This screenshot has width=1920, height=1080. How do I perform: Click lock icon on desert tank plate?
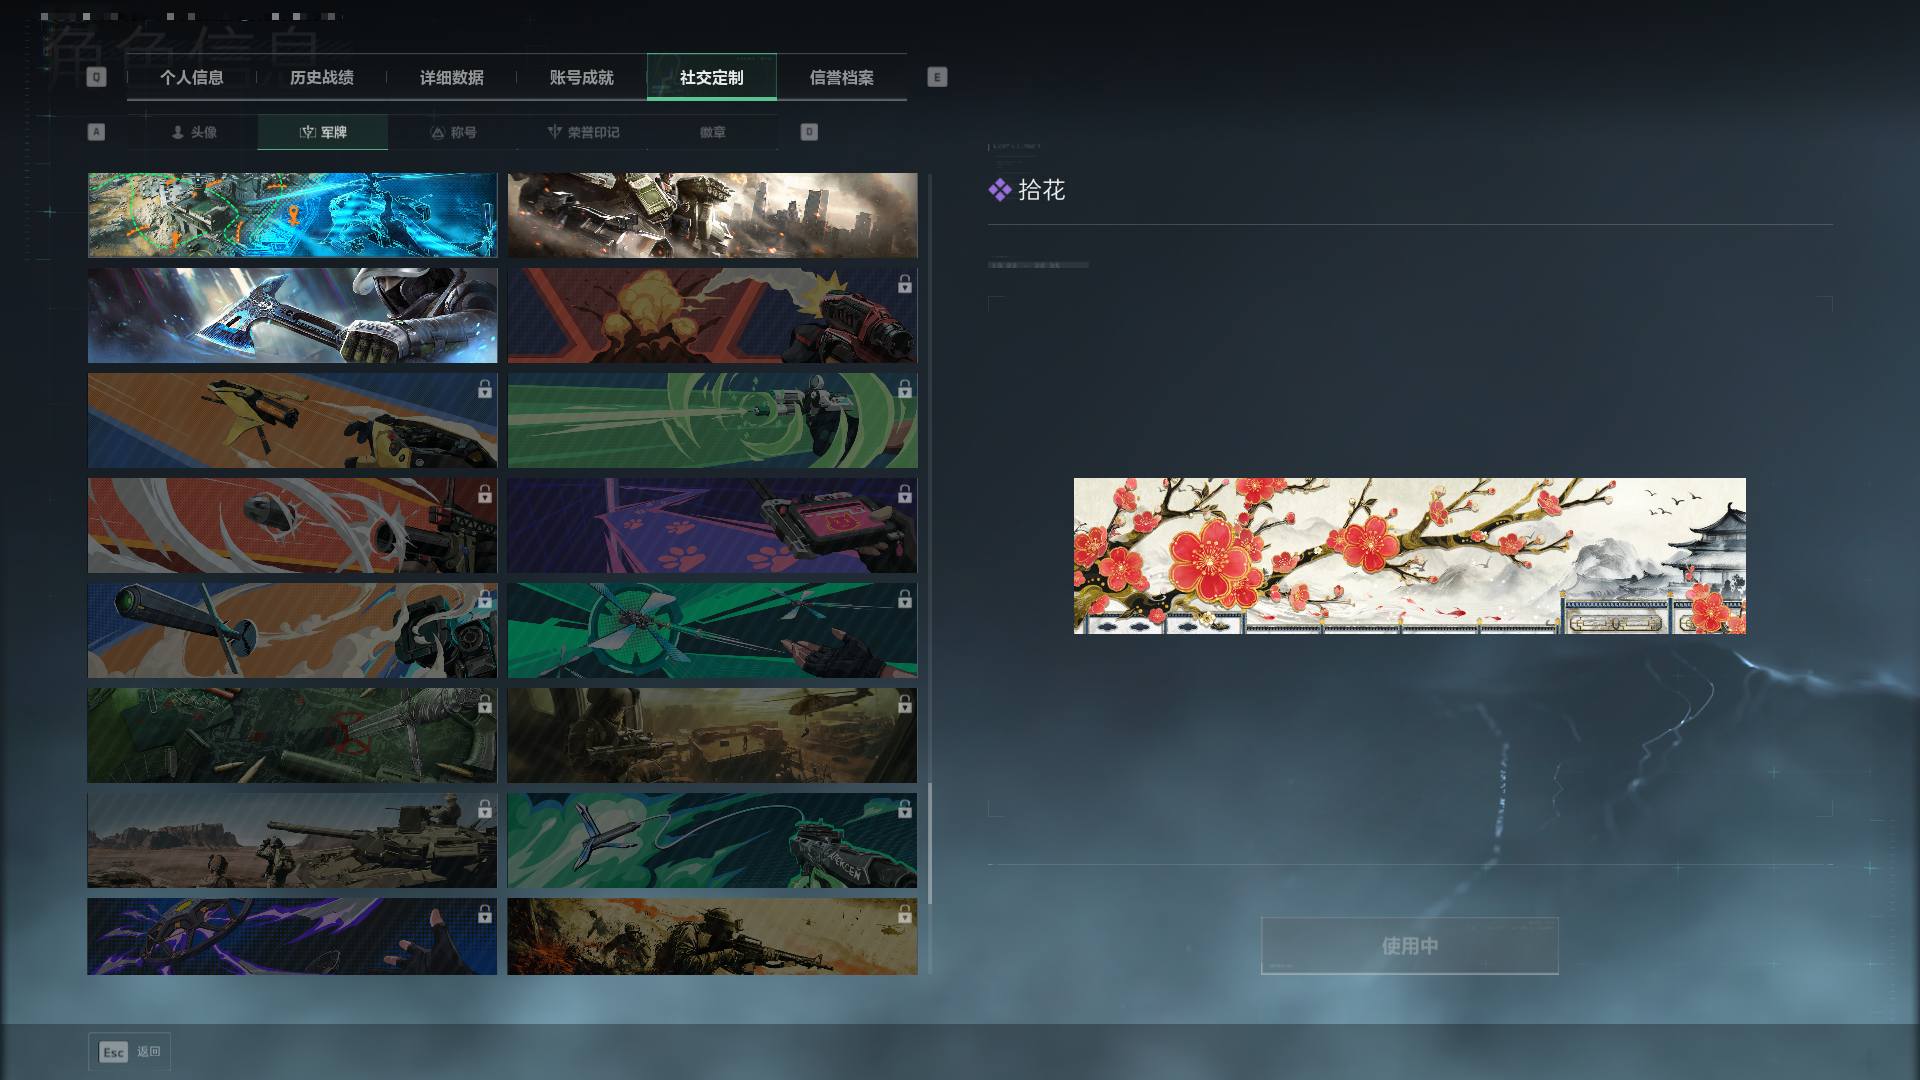click(x=484, y=809)
